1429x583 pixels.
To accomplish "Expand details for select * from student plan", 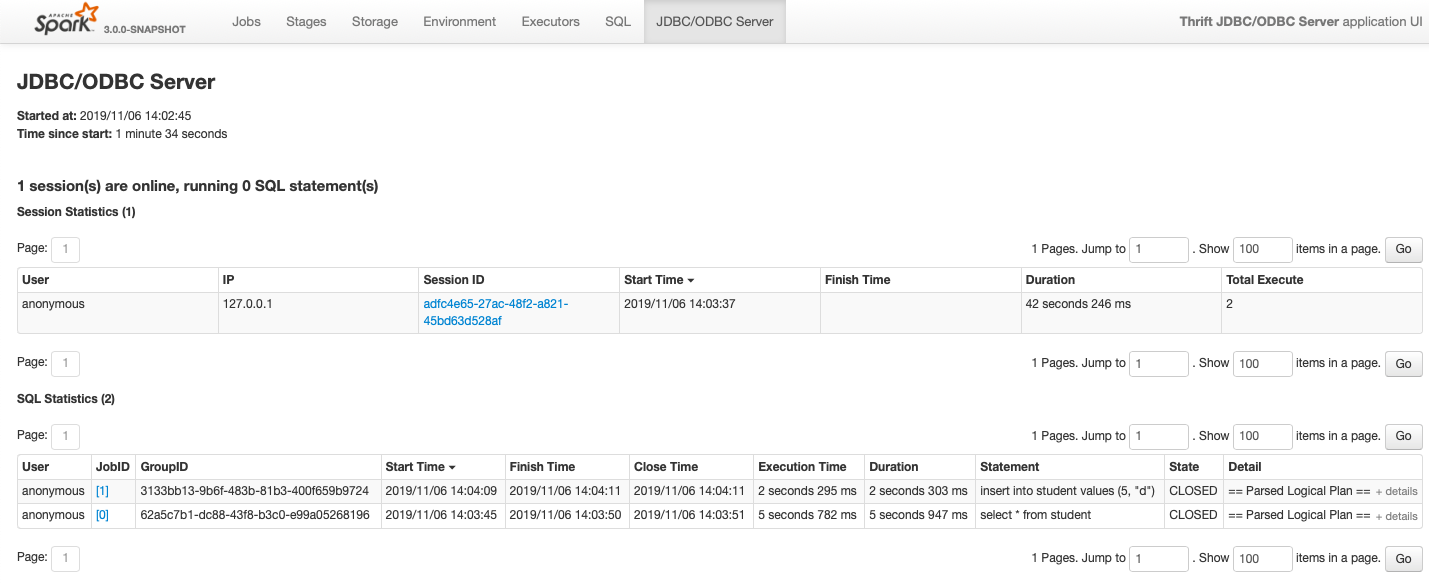I will 1396,516.
